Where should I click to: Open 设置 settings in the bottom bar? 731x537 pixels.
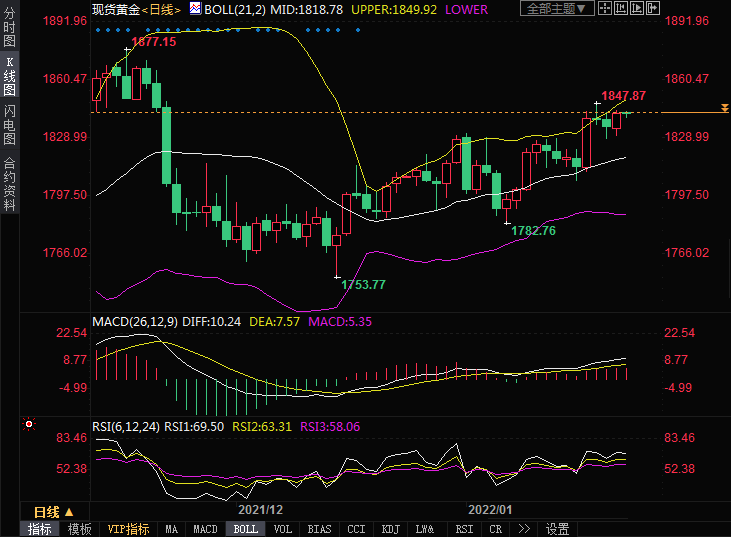point(558,529)
